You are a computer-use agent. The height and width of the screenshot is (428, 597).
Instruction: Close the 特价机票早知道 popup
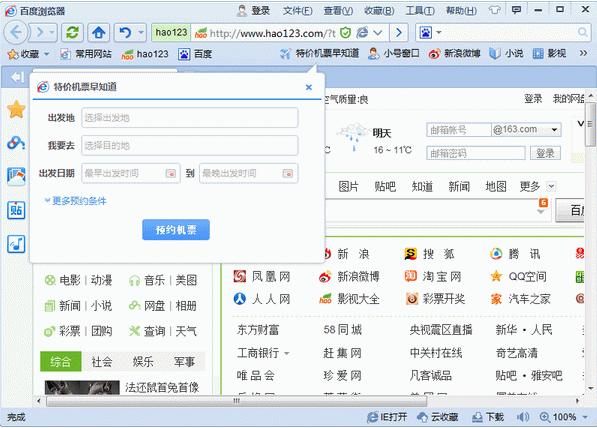pyautogui.click(x=309, y=87)
